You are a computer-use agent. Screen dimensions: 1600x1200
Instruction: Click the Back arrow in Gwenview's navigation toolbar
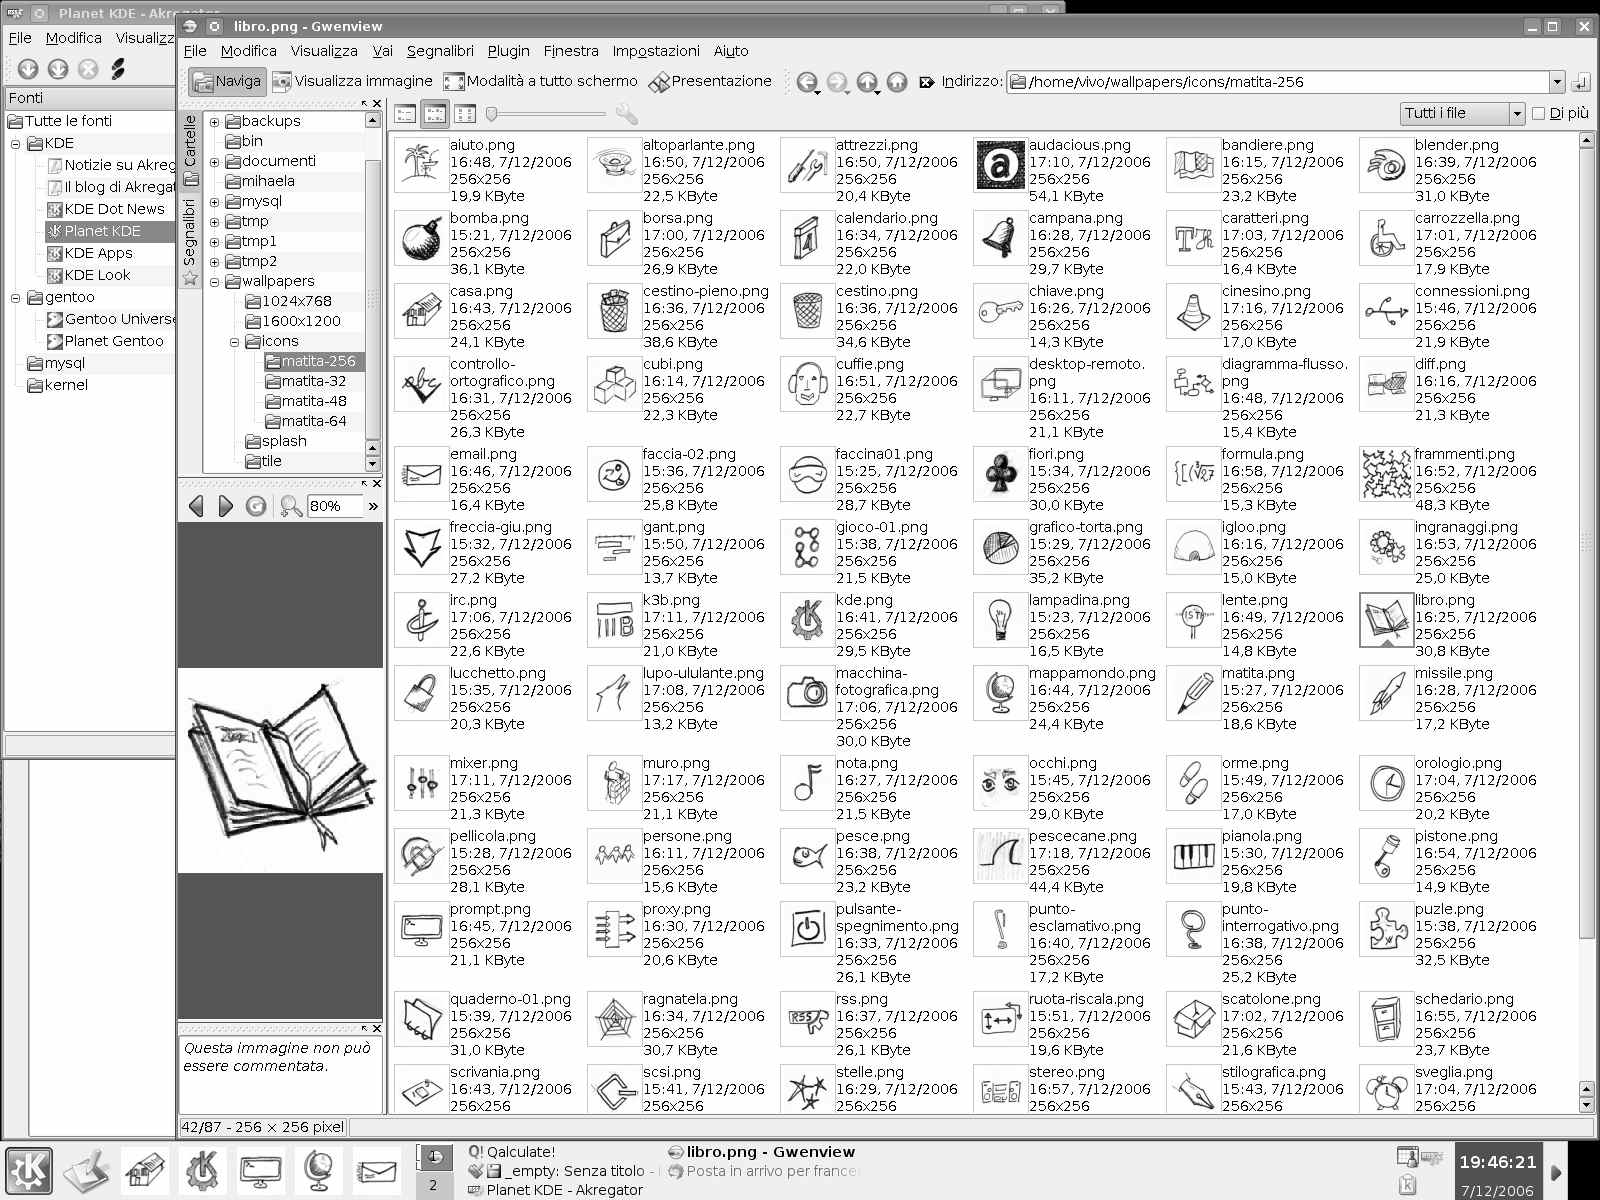806,82
